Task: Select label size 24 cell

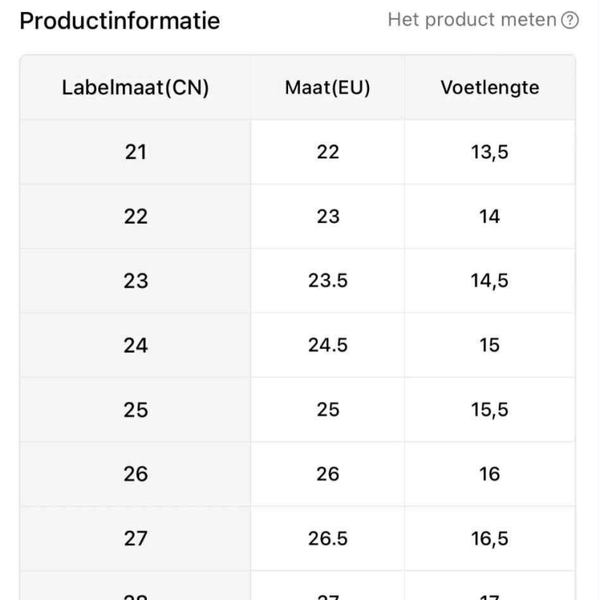Action: [135, 345]
